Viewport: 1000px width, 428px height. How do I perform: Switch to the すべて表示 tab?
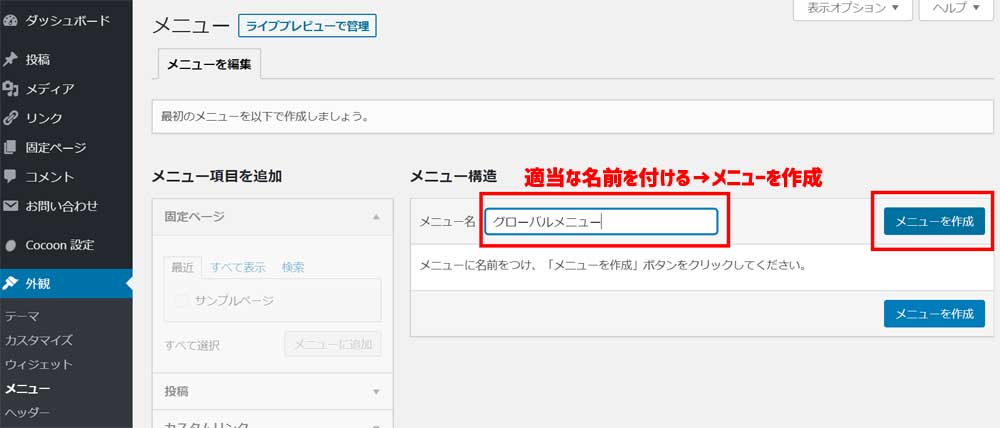coord(238,267)
